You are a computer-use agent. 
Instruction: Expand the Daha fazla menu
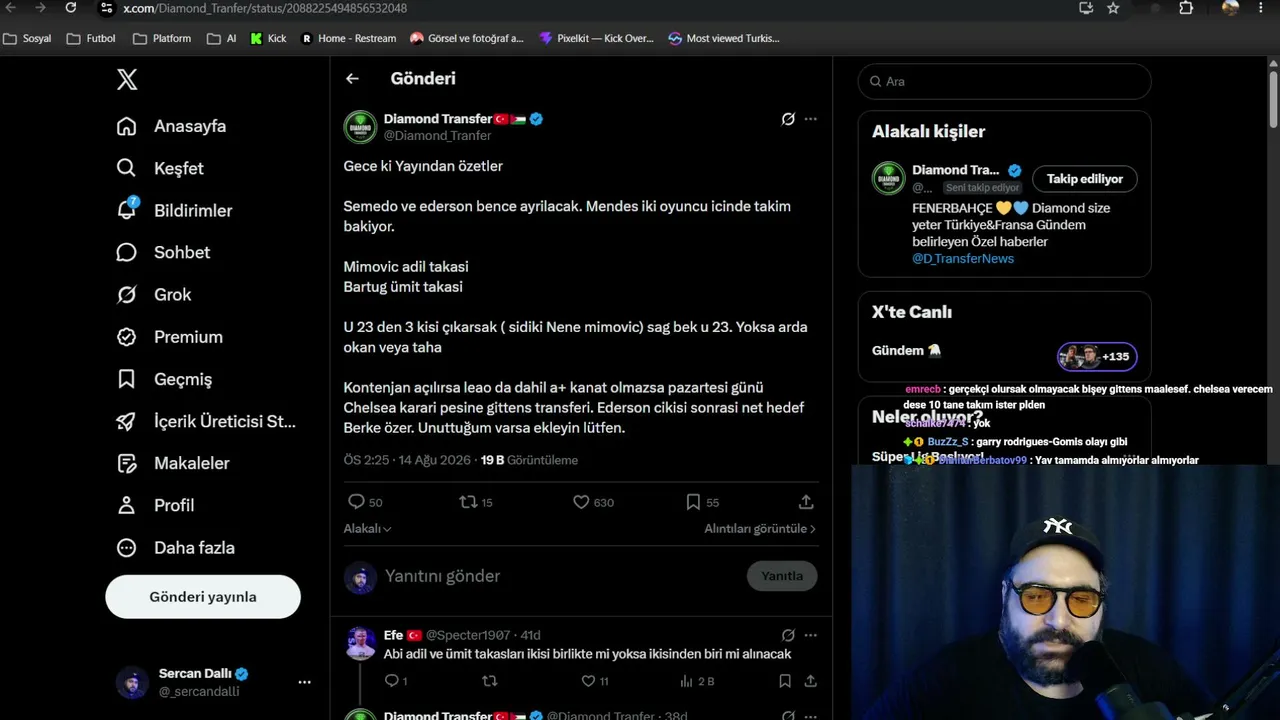click(x=175, y=547)
